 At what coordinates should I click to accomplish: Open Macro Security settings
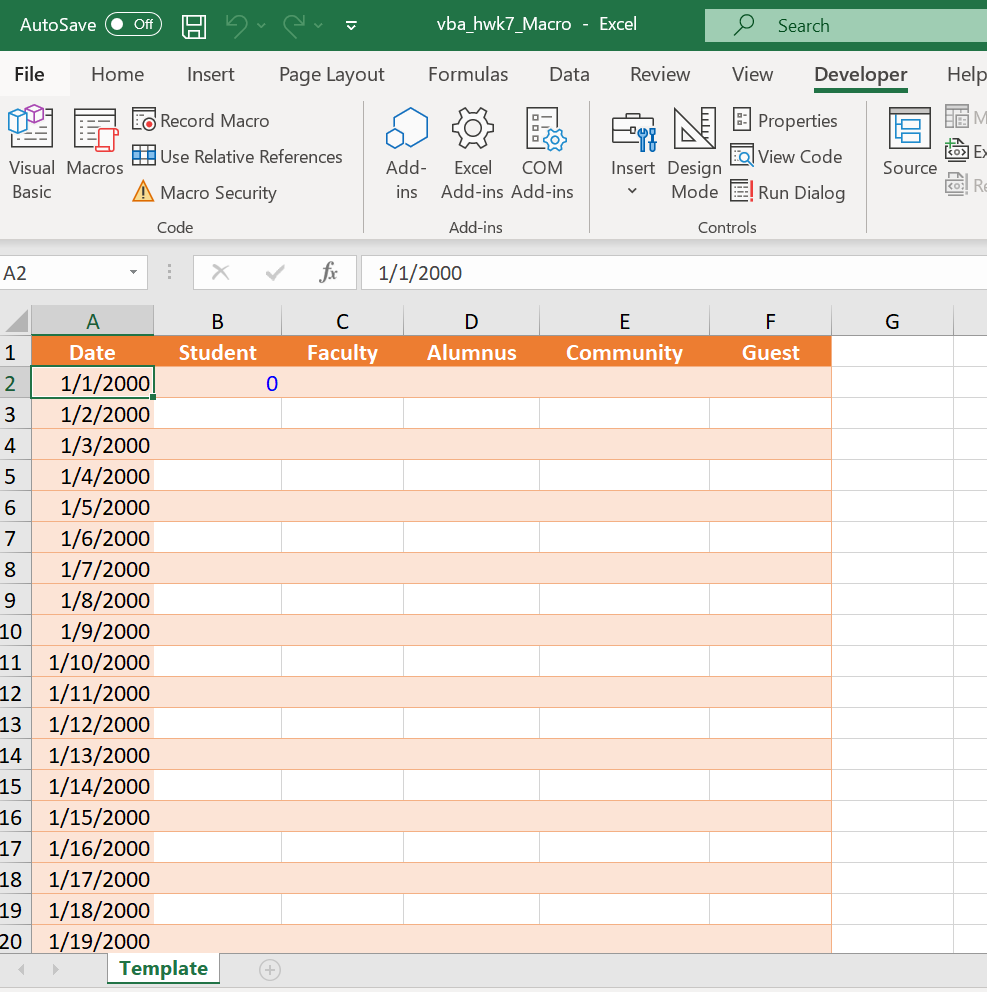click(x=205, y=193)
